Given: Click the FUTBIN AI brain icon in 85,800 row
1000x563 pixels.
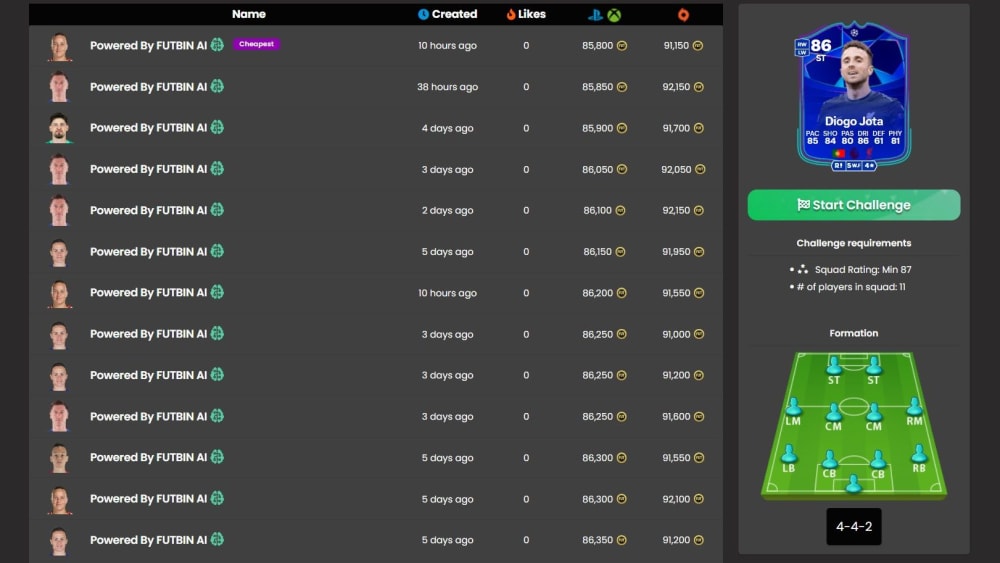Looking at the screenshot, I should (x=217, y=45).
